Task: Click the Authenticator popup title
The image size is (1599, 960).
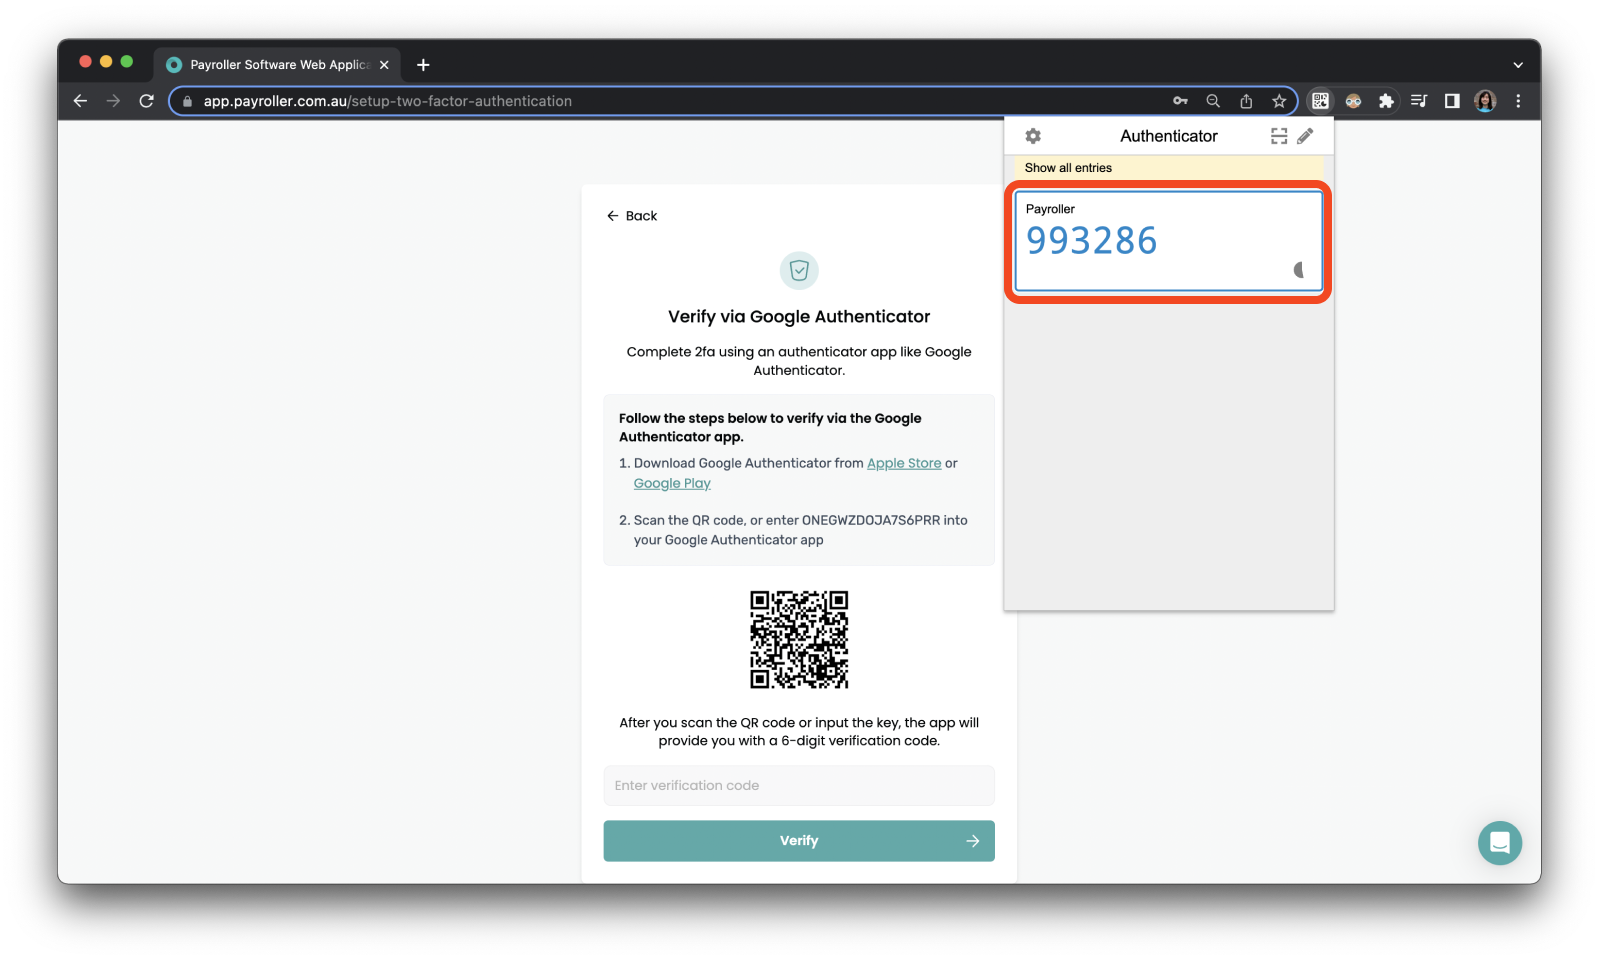Action: pyautogui.click(x=1168, y=136)
